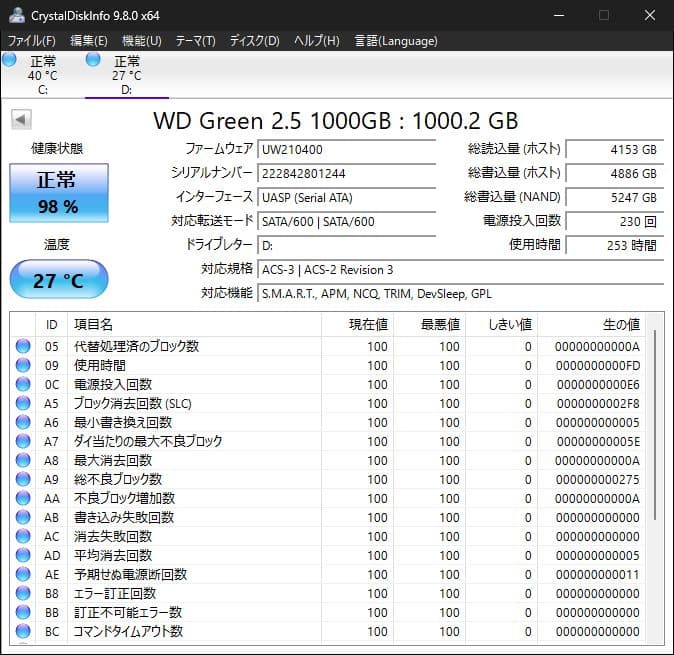Click the power on hours value 253 時間

[x=615, y=246]
